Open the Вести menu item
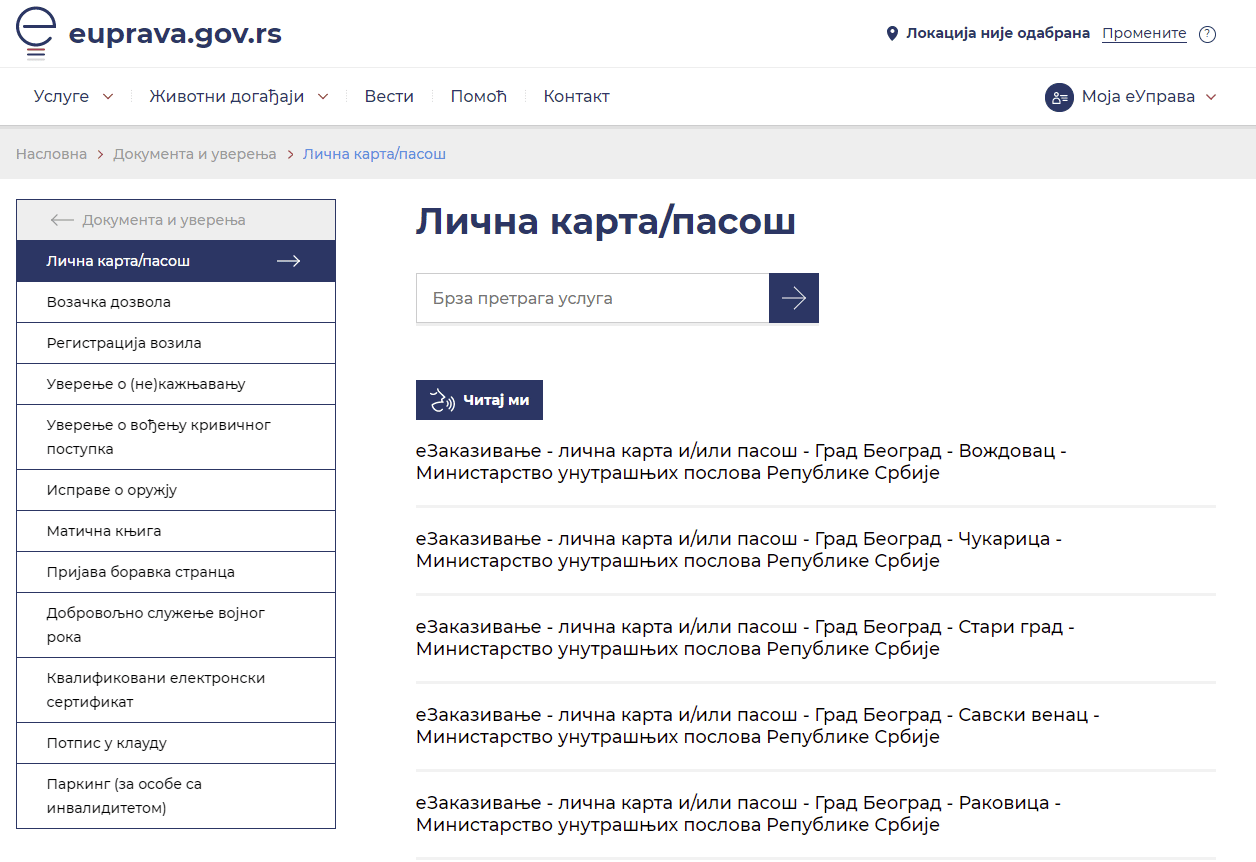Screen dimensions: 1256x862 (389, 97)
